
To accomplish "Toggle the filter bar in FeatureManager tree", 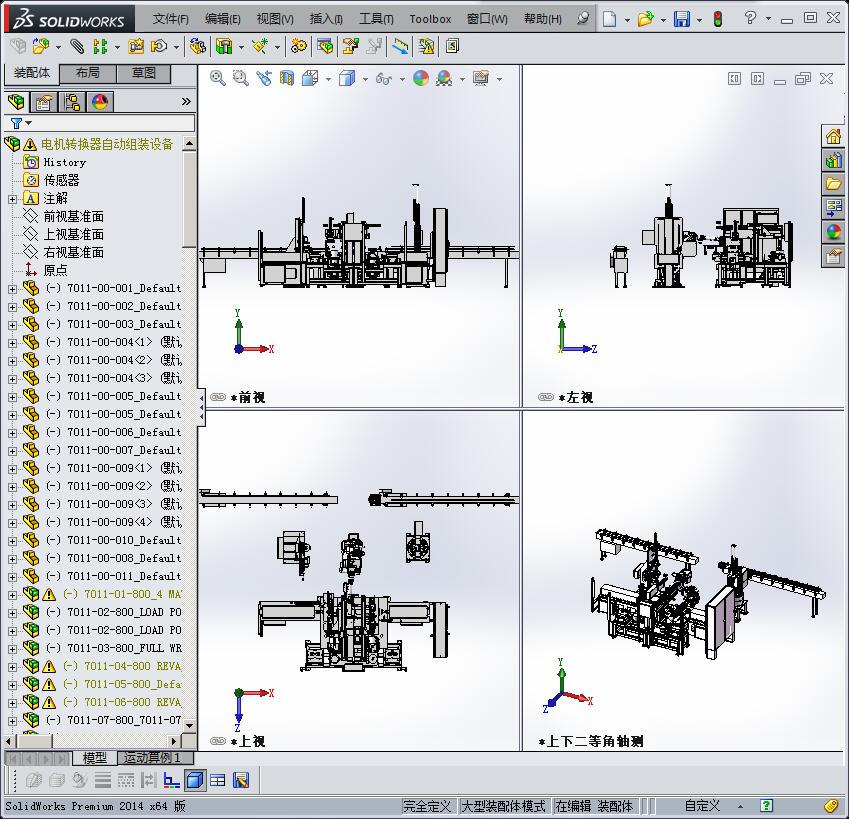I will [x=17, y=122].
